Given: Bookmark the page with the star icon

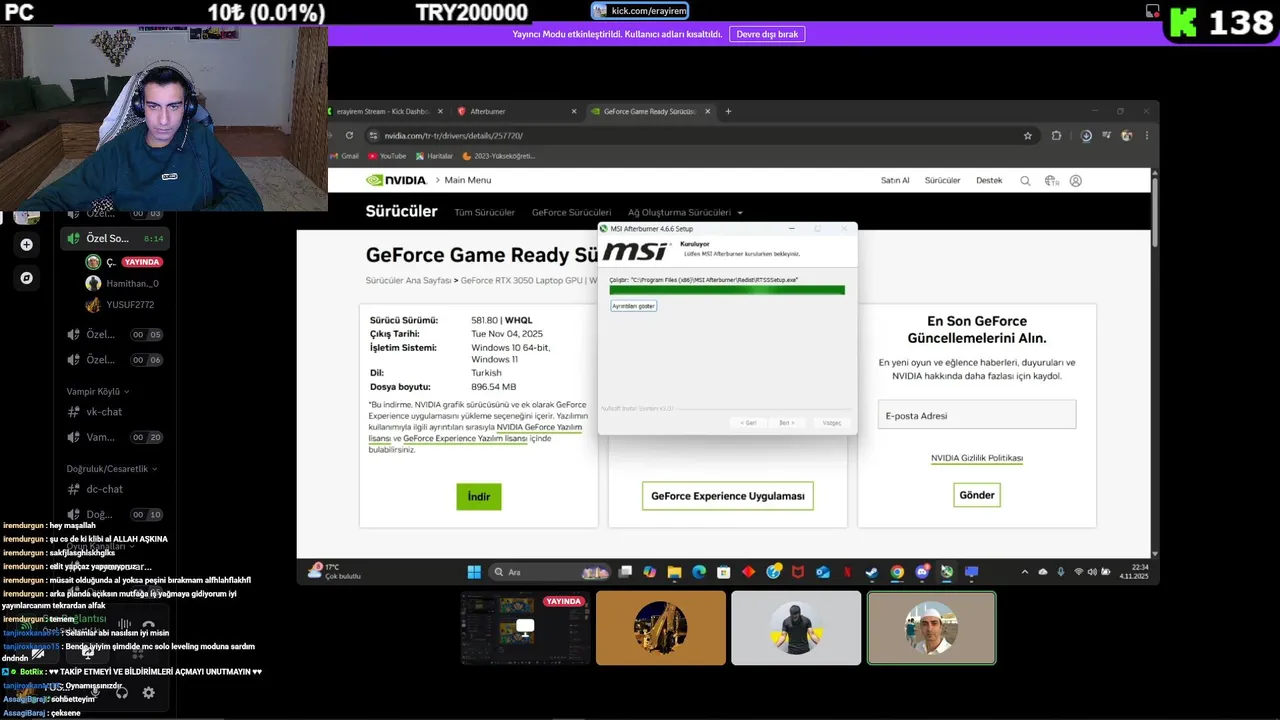Looking at the screenshot, I should tap(1027, 135).
